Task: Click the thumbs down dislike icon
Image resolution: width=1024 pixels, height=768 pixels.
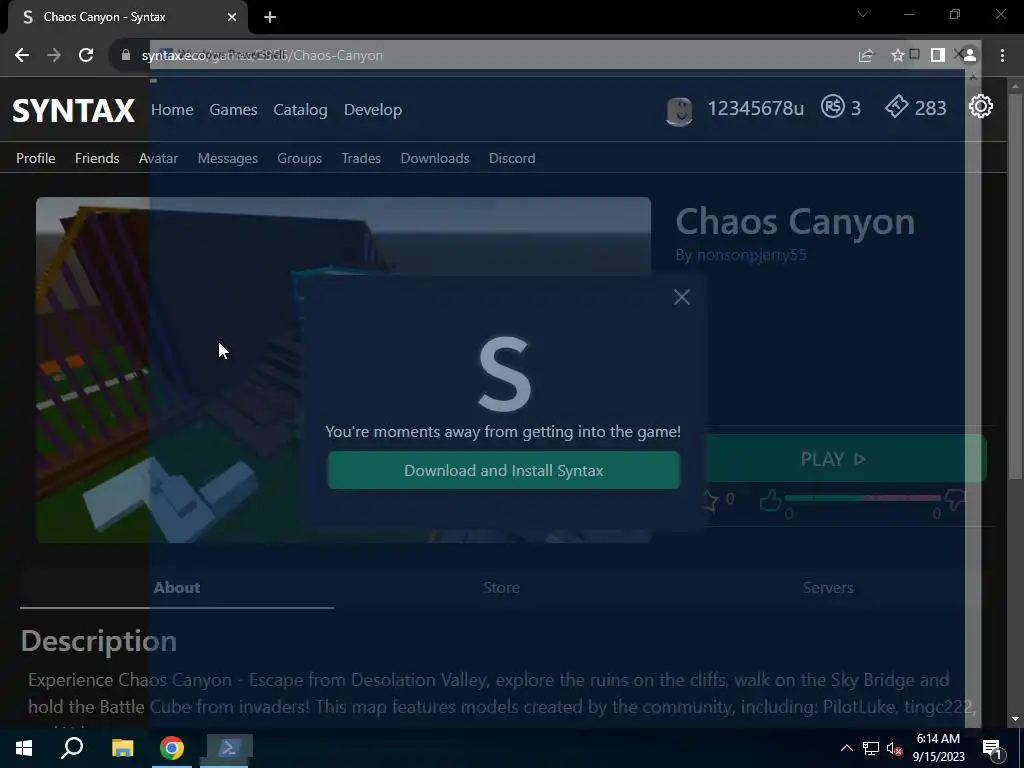Action: 955,501
